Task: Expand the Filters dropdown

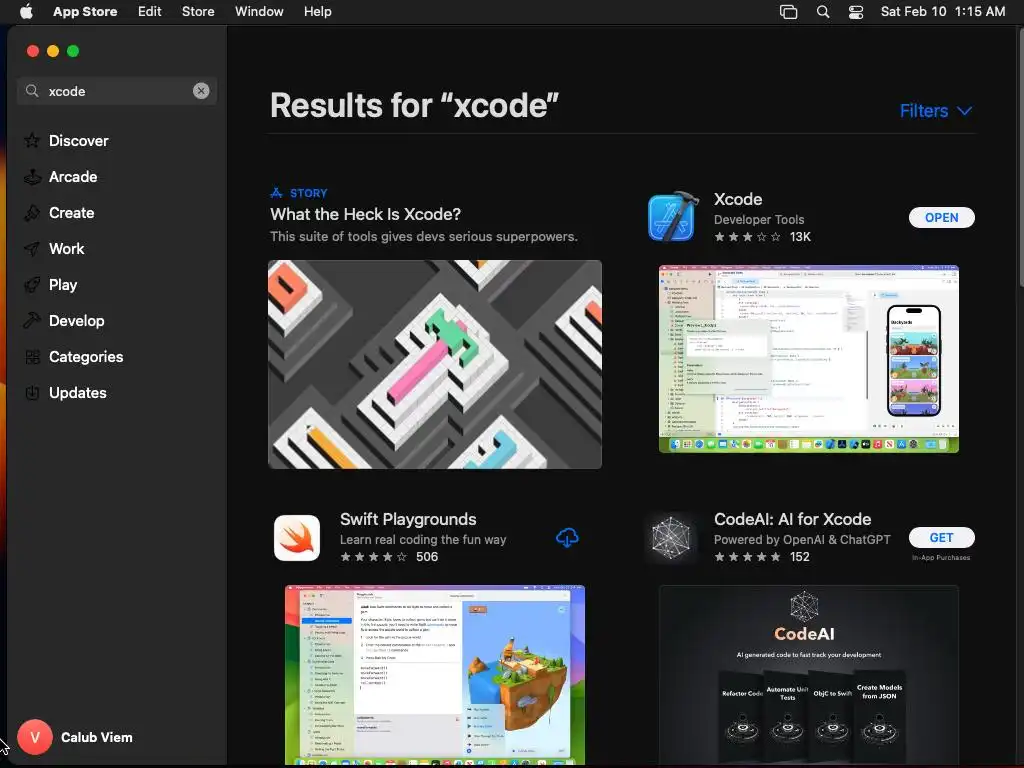Action: tap(936, 111)
